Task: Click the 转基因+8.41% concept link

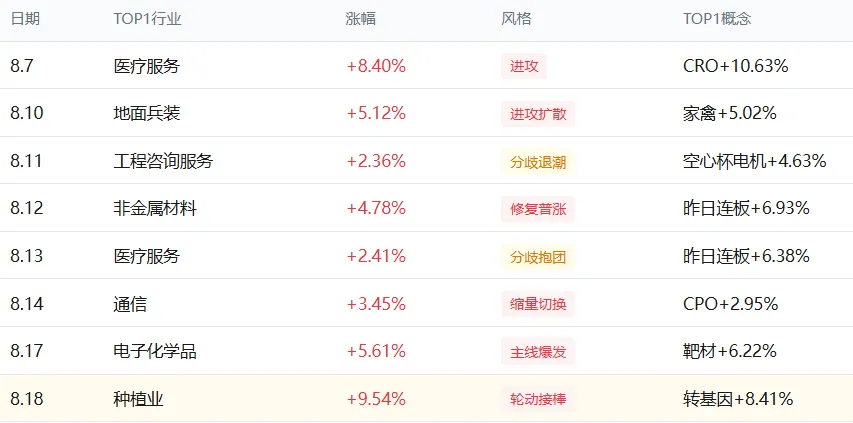Action: tap(738, 400)
